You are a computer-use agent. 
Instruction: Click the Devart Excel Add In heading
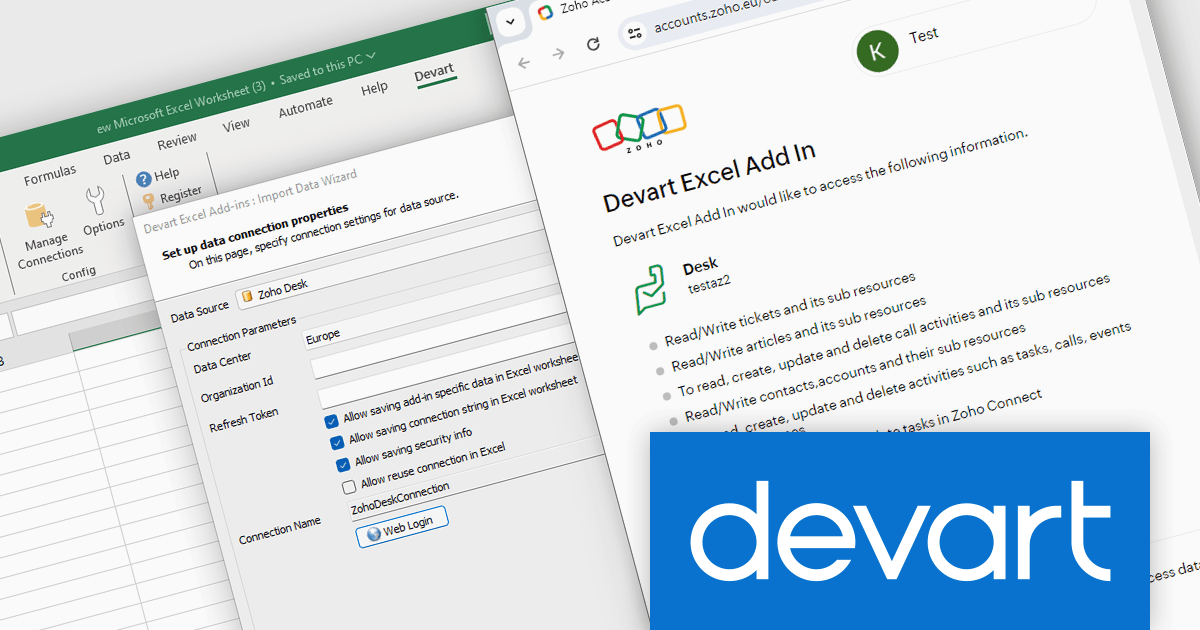[710, 178]
